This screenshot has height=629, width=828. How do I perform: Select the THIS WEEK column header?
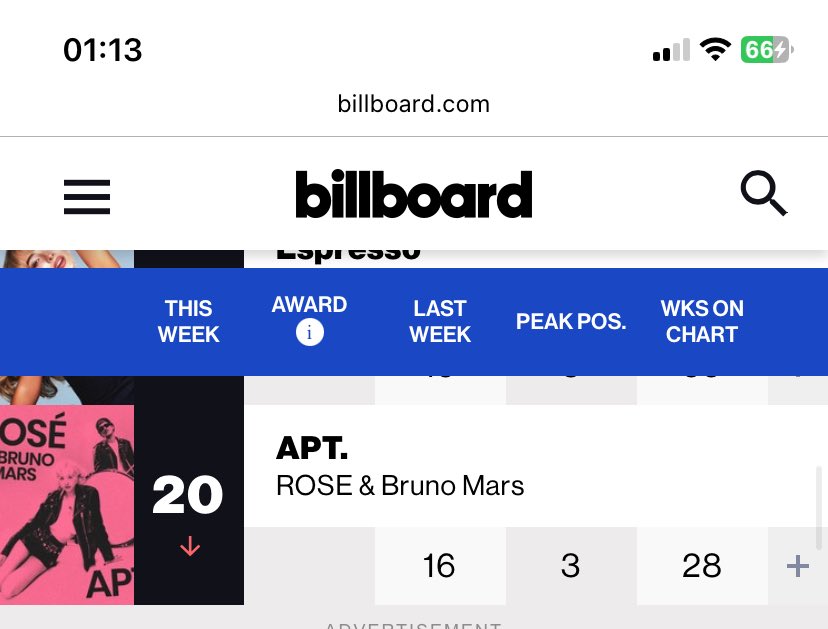tap(189, 321)
